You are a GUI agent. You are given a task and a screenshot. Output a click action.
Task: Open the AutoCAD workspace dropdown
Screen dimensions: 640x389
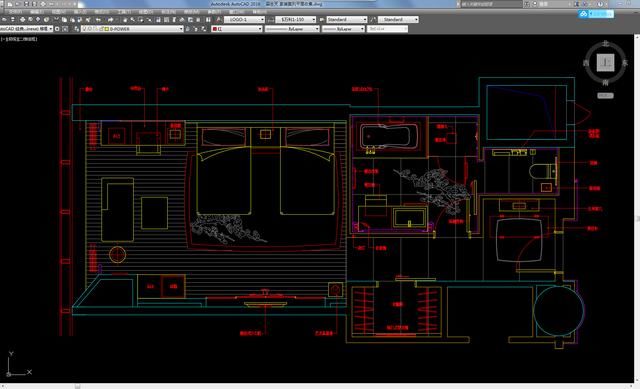tap(51, 29)
